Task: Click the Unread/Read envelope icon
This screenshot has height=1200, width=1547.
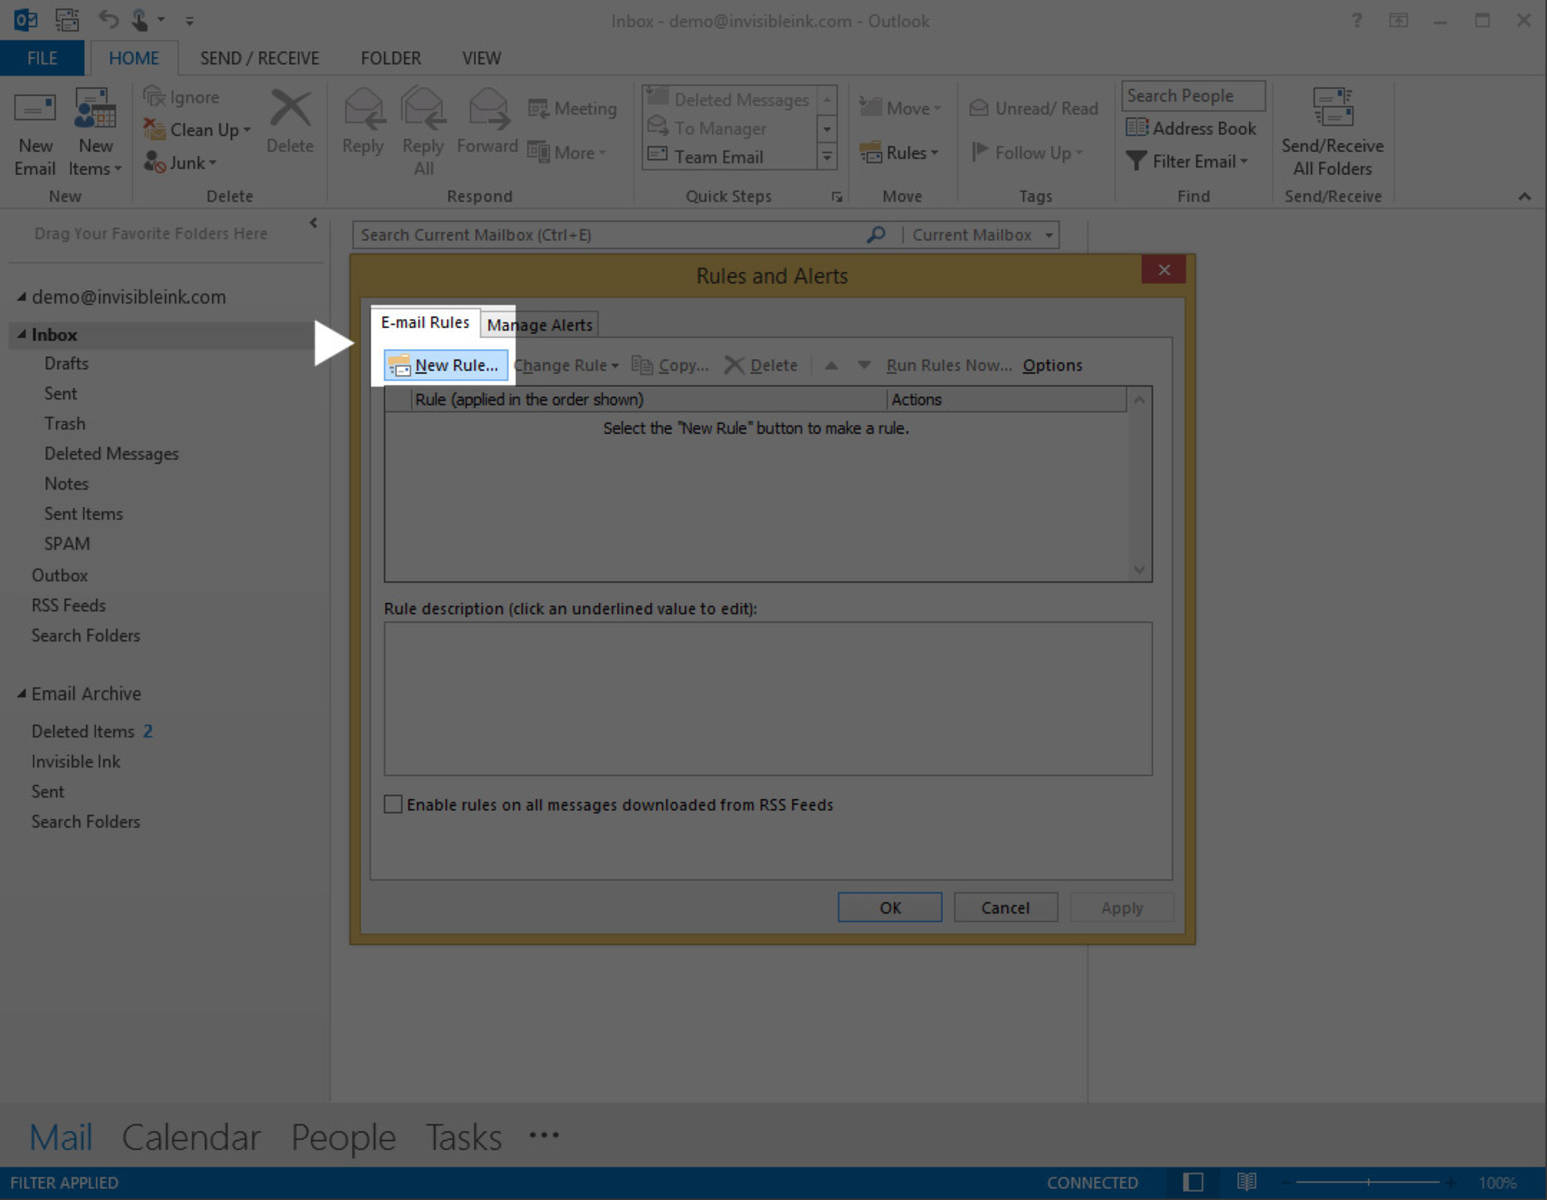Action: point(979,108)
